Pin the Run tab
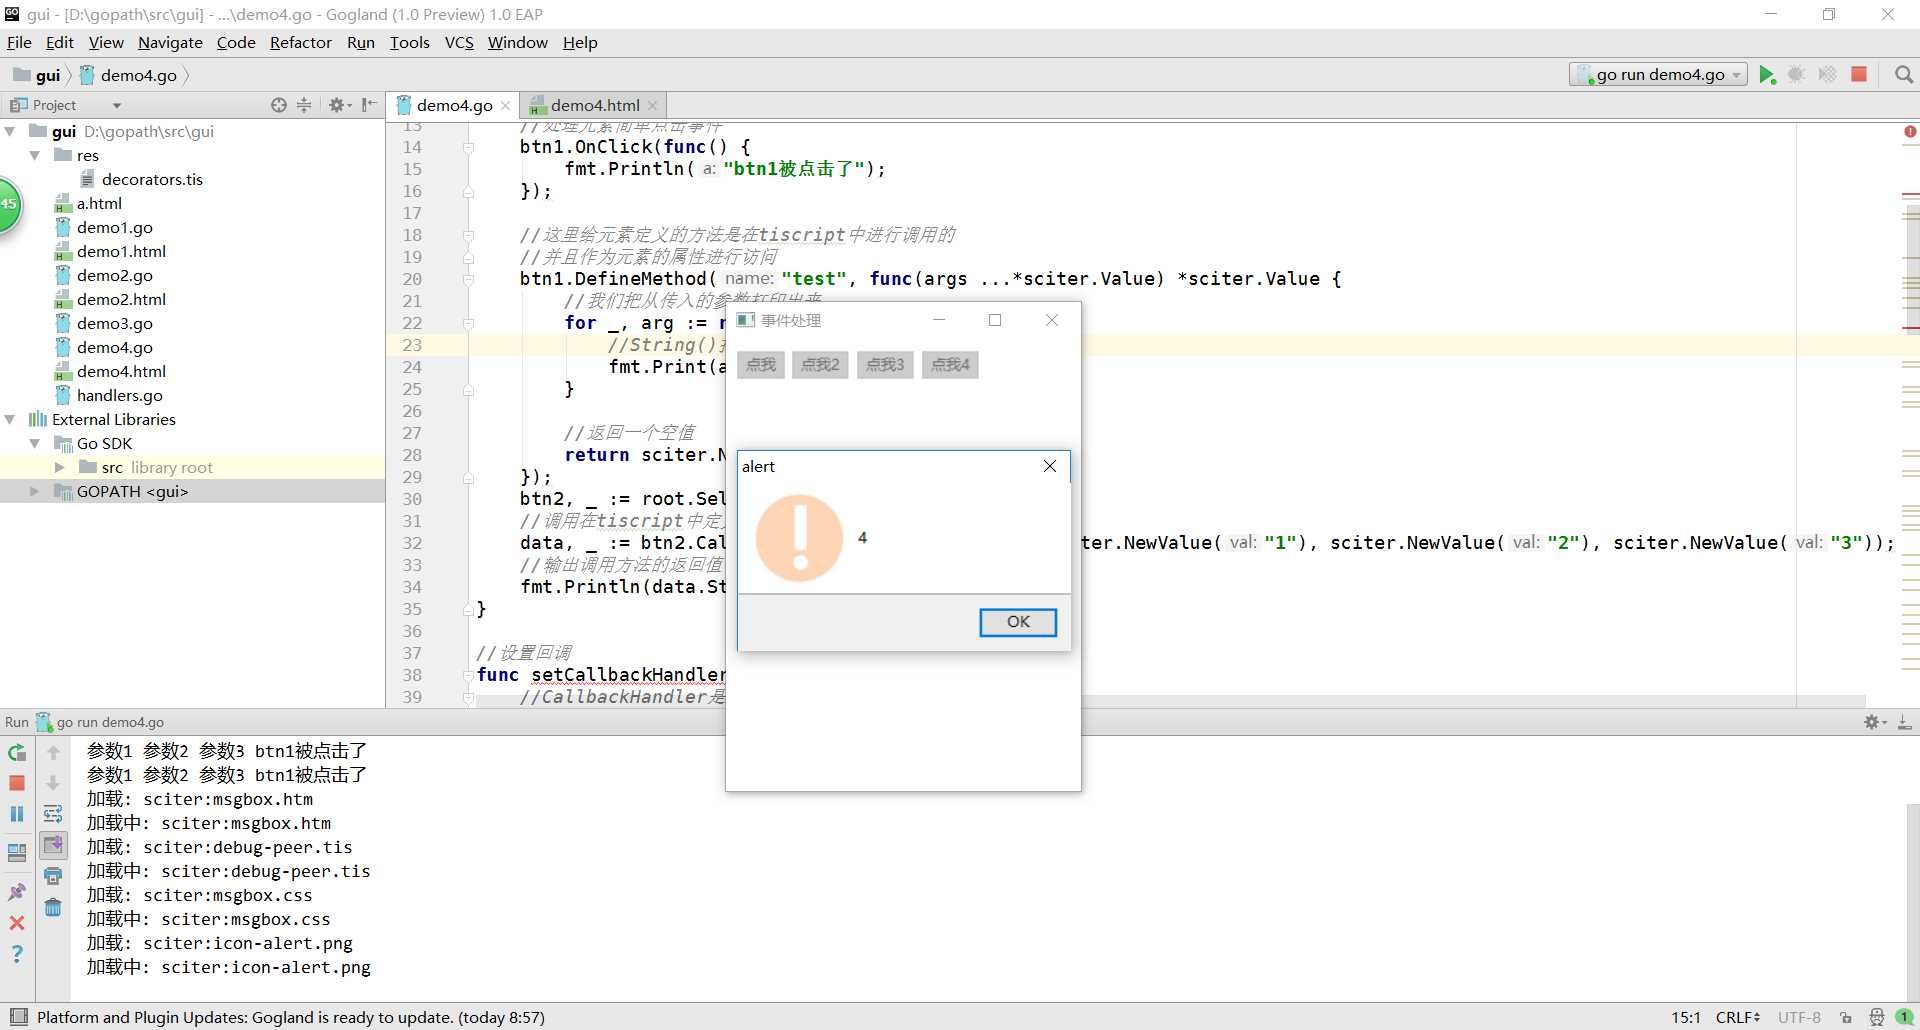 pos(17,892)
